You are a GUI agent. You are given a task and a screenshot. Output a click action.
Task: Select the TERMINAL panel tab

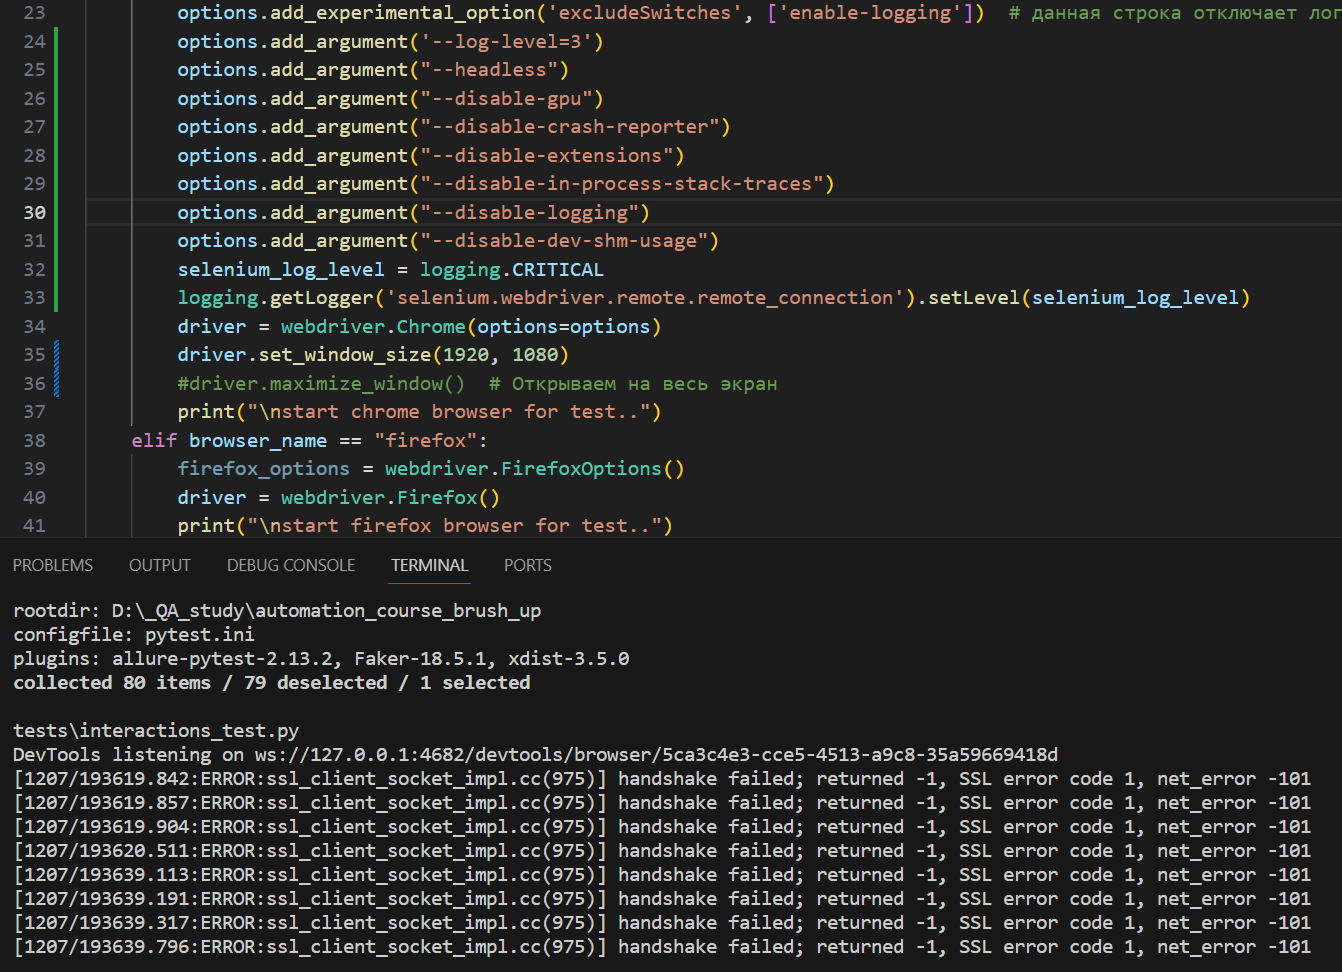[x=430, y=565]
